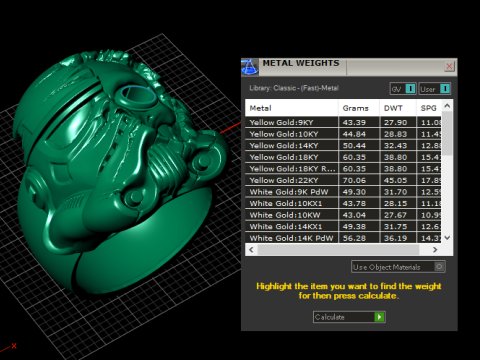The height and width of the screenshot is (360, 480).
Task: Click the 28.15 DWT value
Action: tap(395, 203)
